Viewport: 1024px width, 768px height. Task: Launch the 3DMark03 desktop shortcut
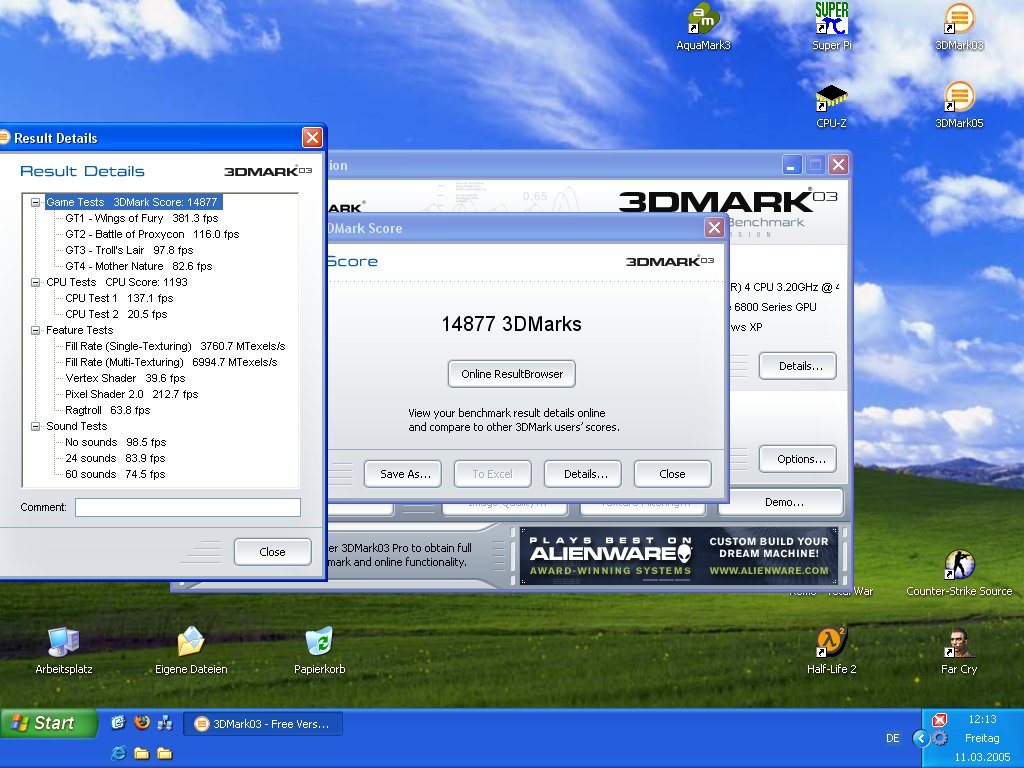point(959,27)
